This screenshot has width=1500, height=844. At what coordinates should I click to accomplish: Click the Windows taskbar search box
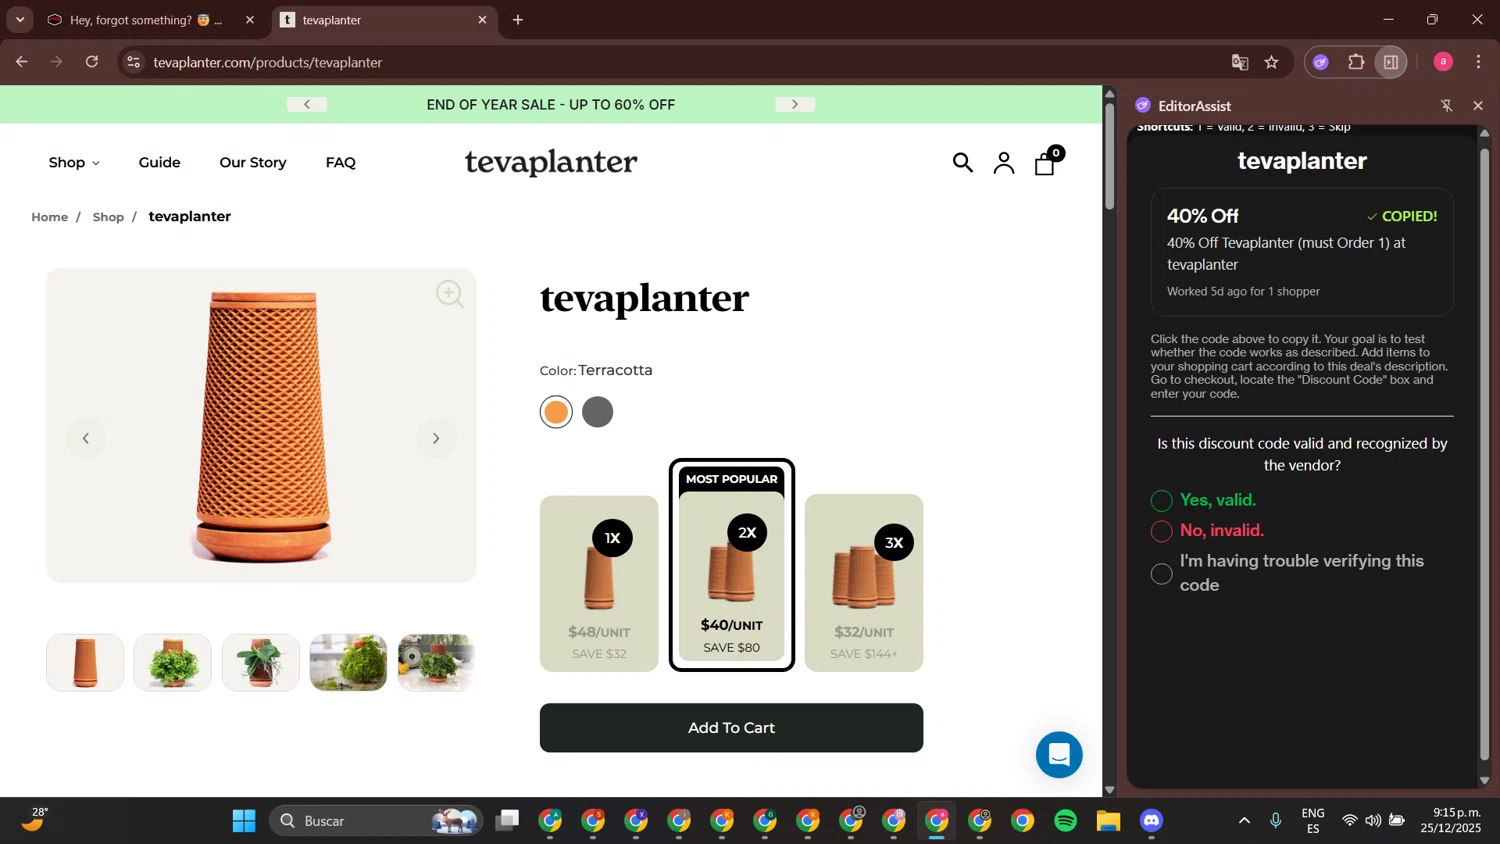click(x=376, y=821)
